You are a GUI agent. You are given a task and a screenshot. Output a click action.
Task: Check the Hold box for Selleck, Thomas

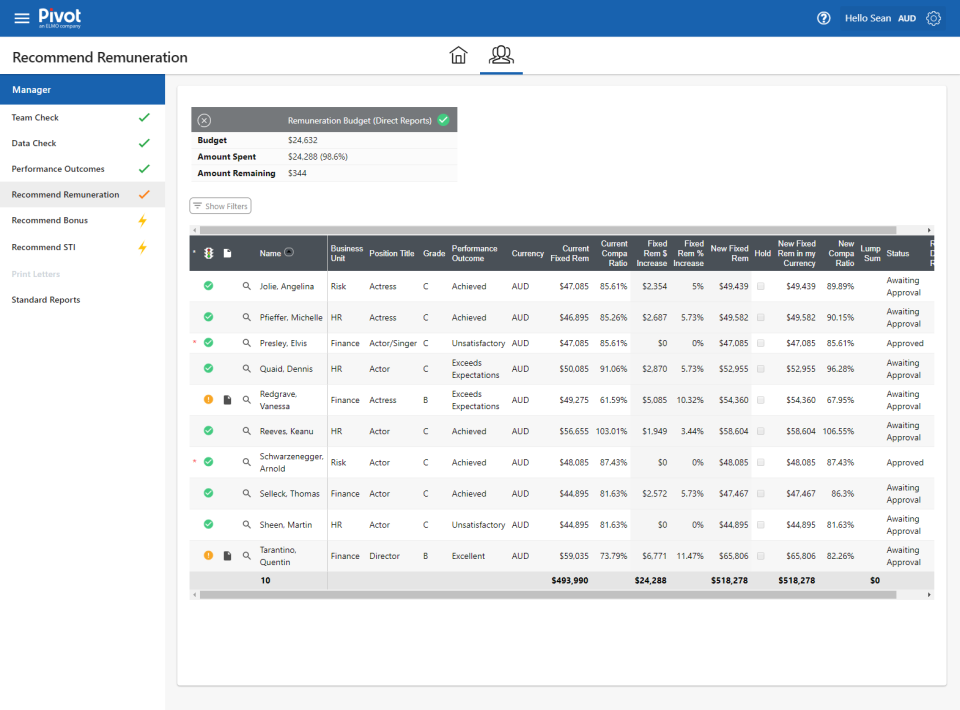click(x=763, y=493)
